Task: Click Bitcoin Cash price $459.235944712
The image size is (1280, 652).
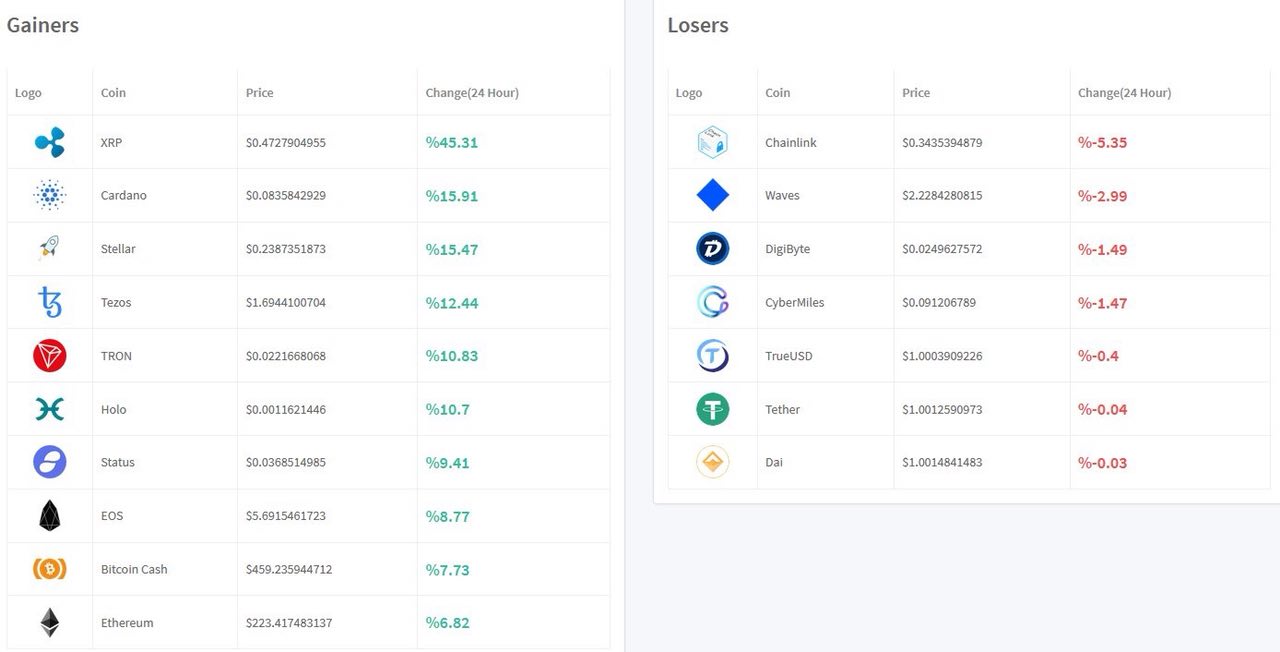Action: pos(289,569)
